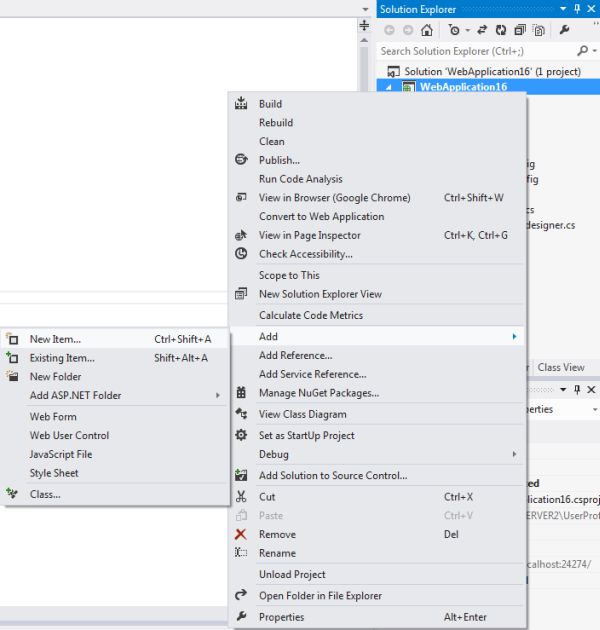Viewport: 600px width, 630px height.
Task: Click Publish... menu entry
Action: tap(378, 160)
